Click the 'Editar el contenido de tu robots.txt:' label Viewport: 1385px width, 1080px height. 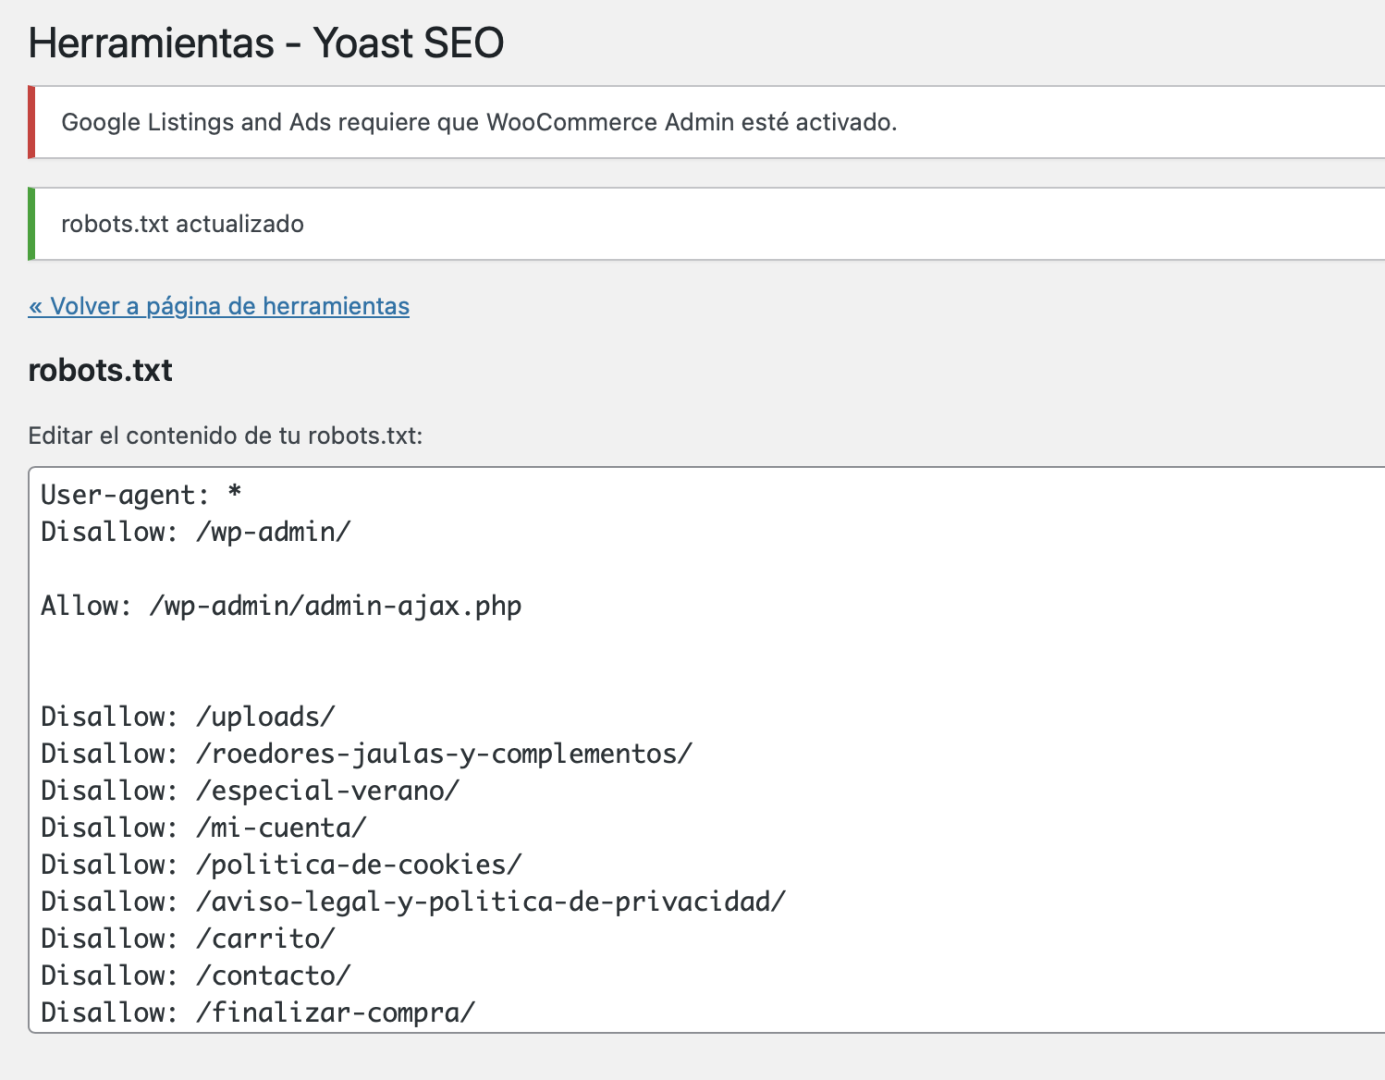pyautogui.click(x=225, y=436)
